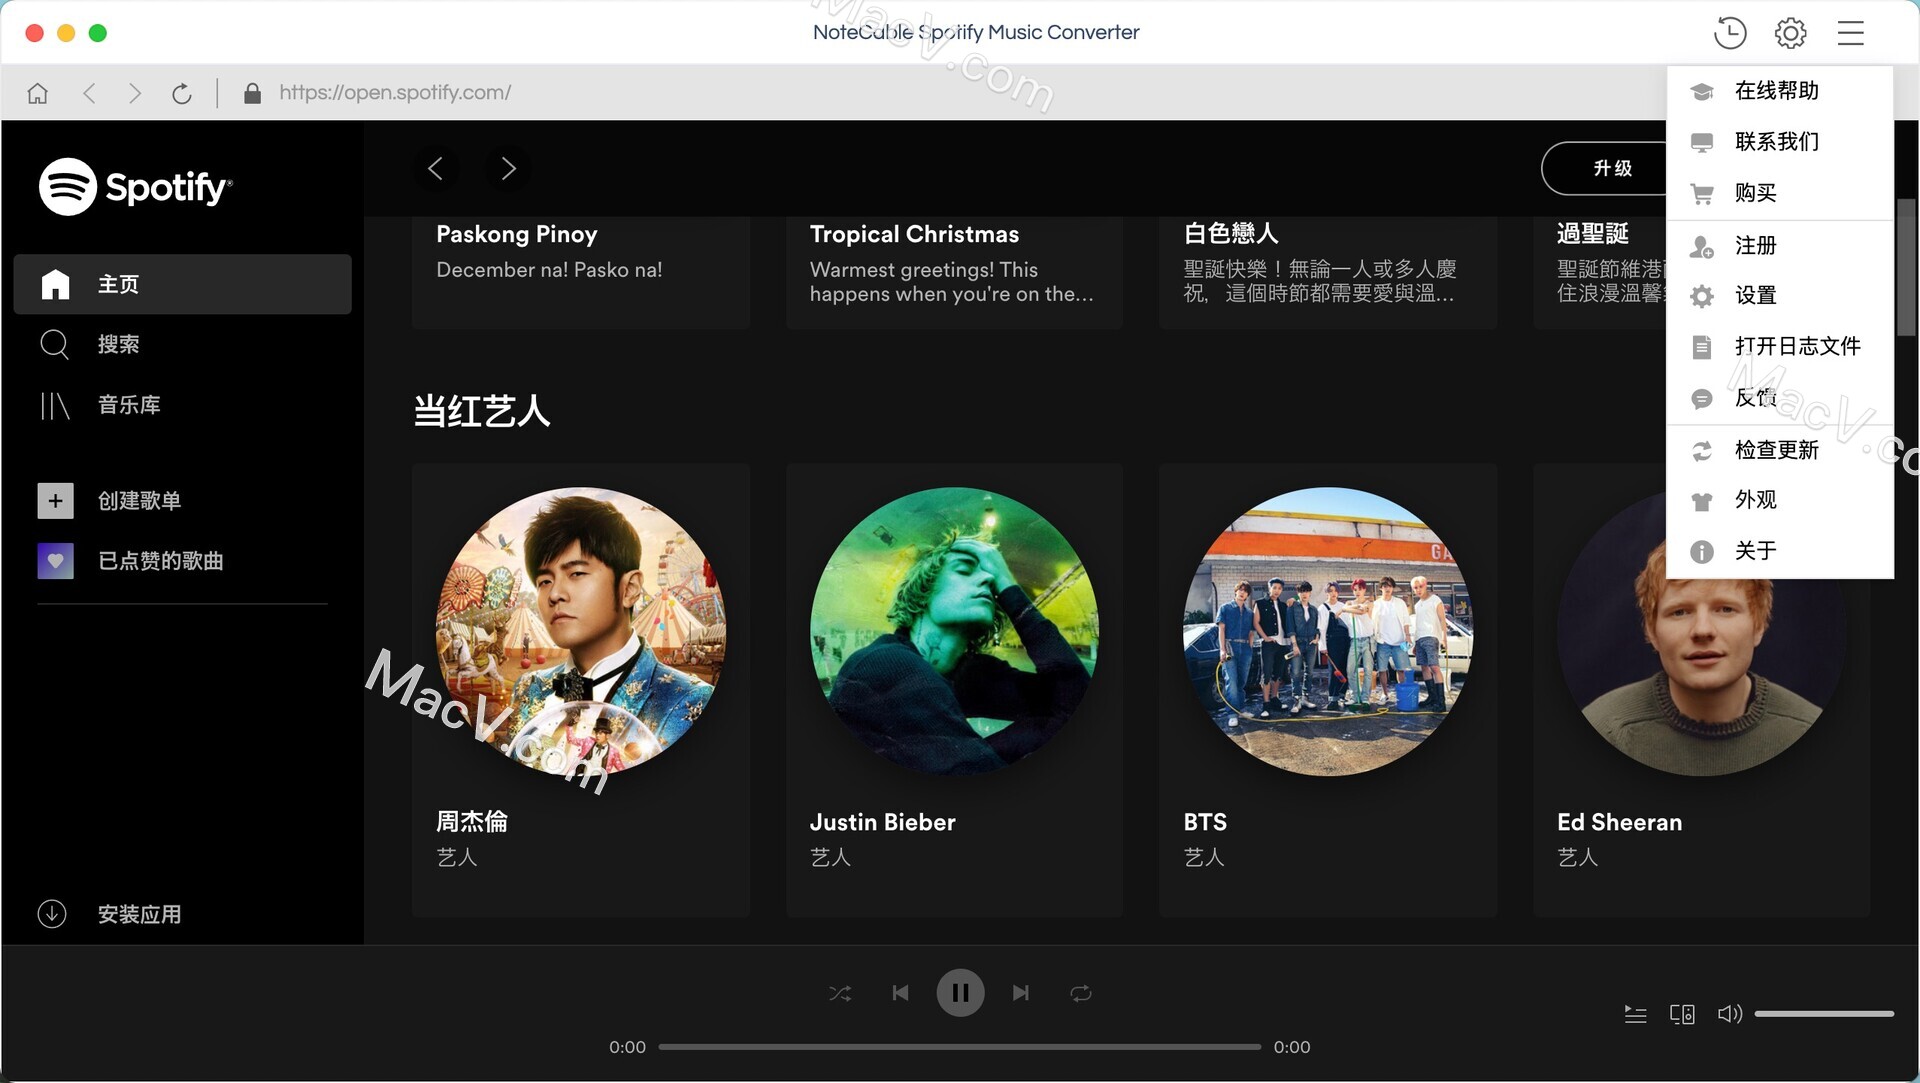Click the 安装应用 download icon
The height and width of the screenshot is (1083, 1920).
click(52, 914)
